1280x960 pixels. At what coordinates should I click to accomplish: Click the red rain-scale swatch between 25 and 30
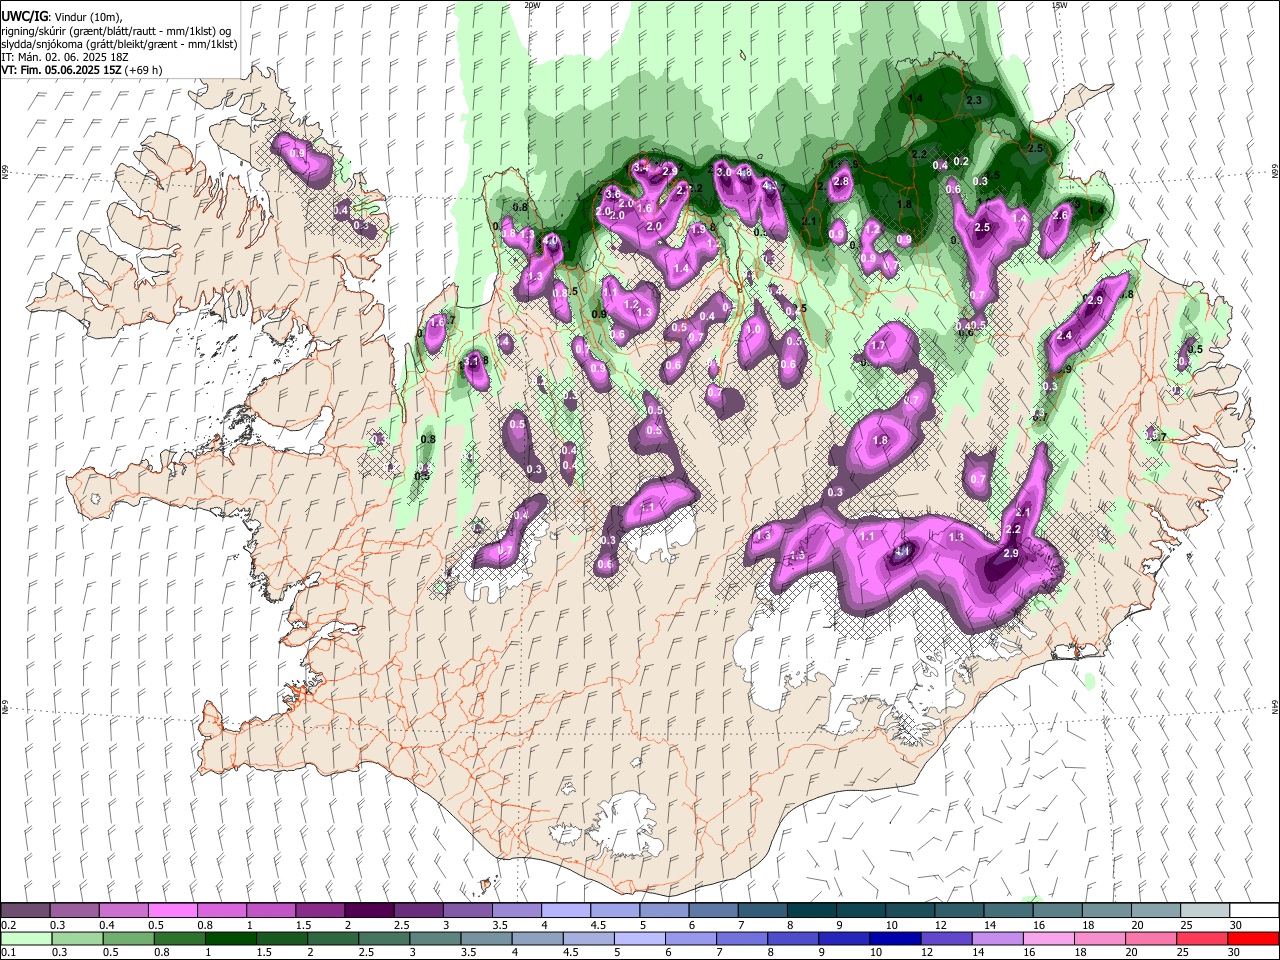1201,938
